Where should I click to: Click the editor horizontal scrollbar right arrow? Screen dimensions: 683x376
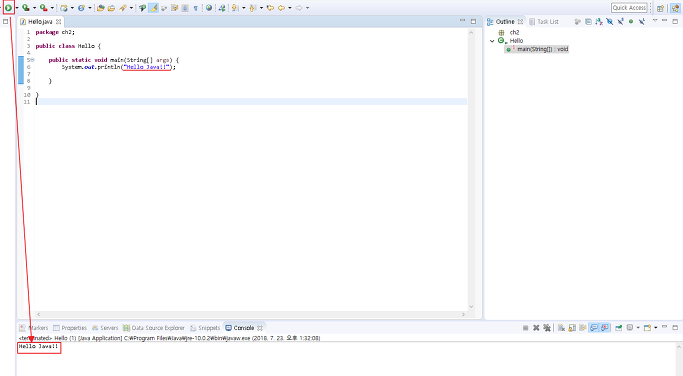coord(463,314)
